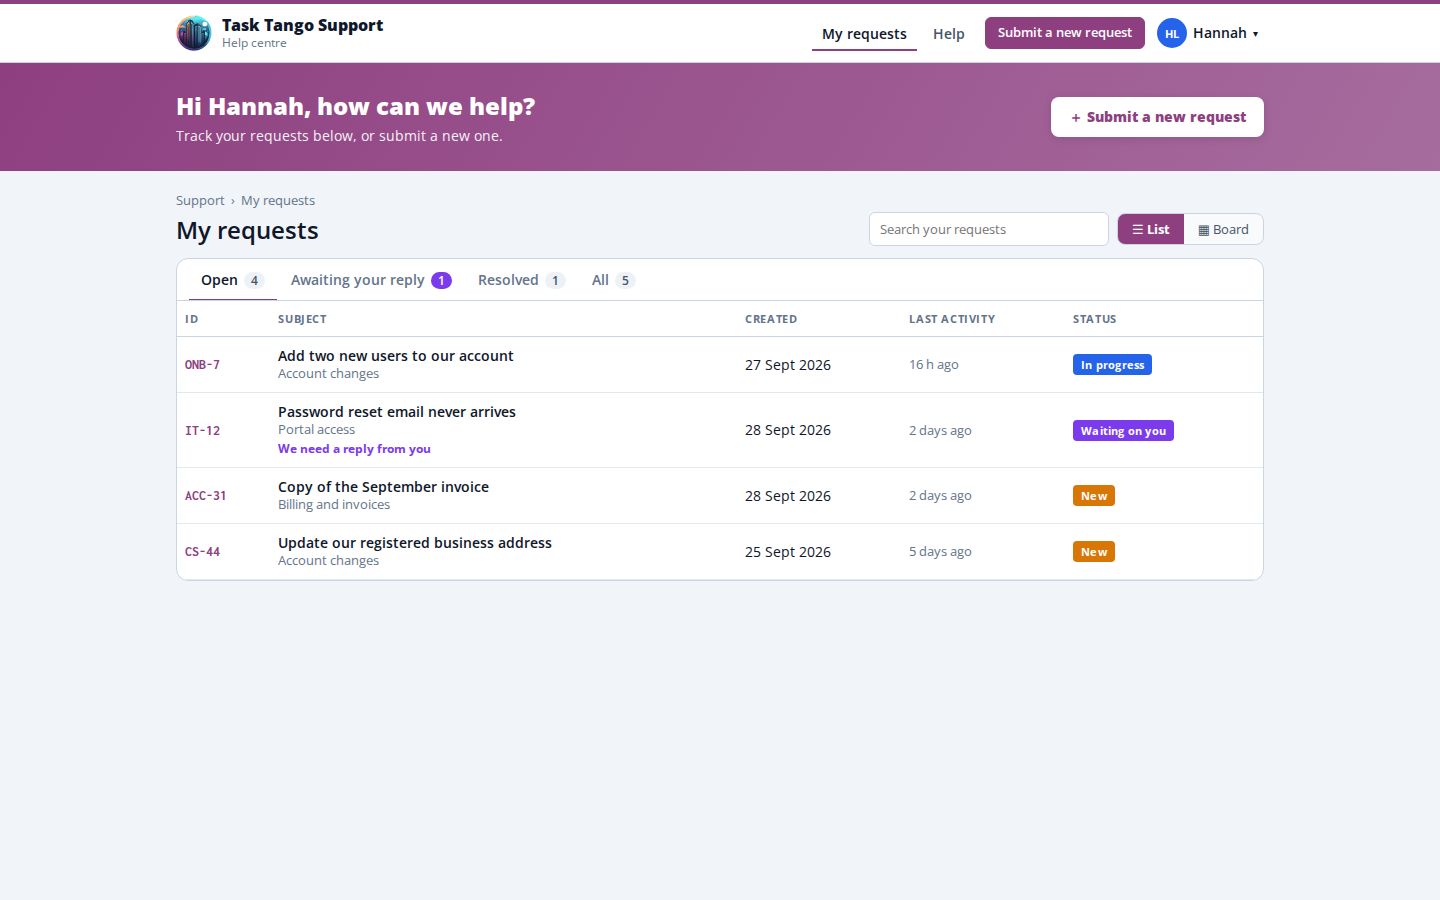Click the banner's white Submit a new request button

click(x=1157, y=117)
